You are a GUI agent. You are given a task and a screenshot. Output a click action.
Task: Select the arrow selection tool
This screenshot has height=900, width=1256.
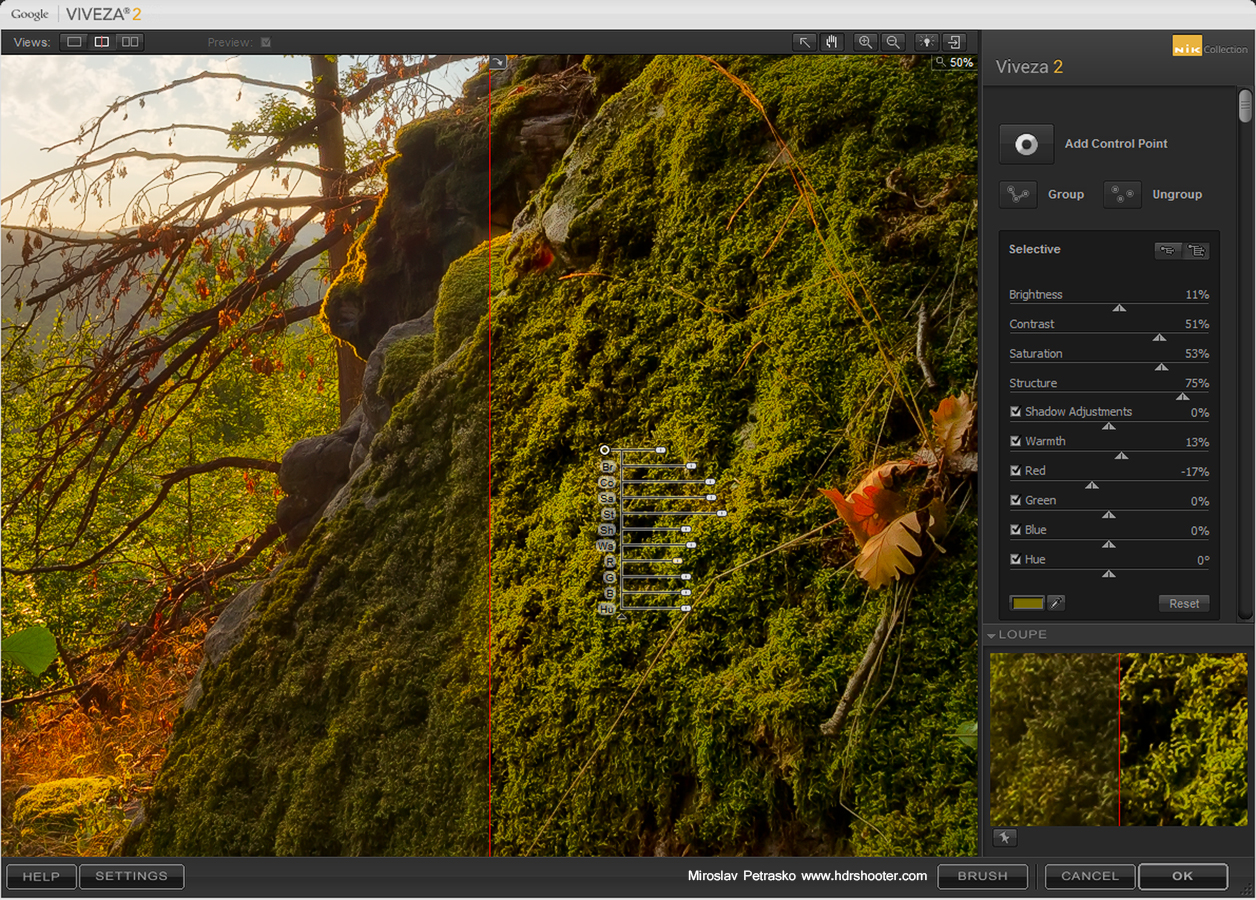pyautogui.click(x=804, y=42)
